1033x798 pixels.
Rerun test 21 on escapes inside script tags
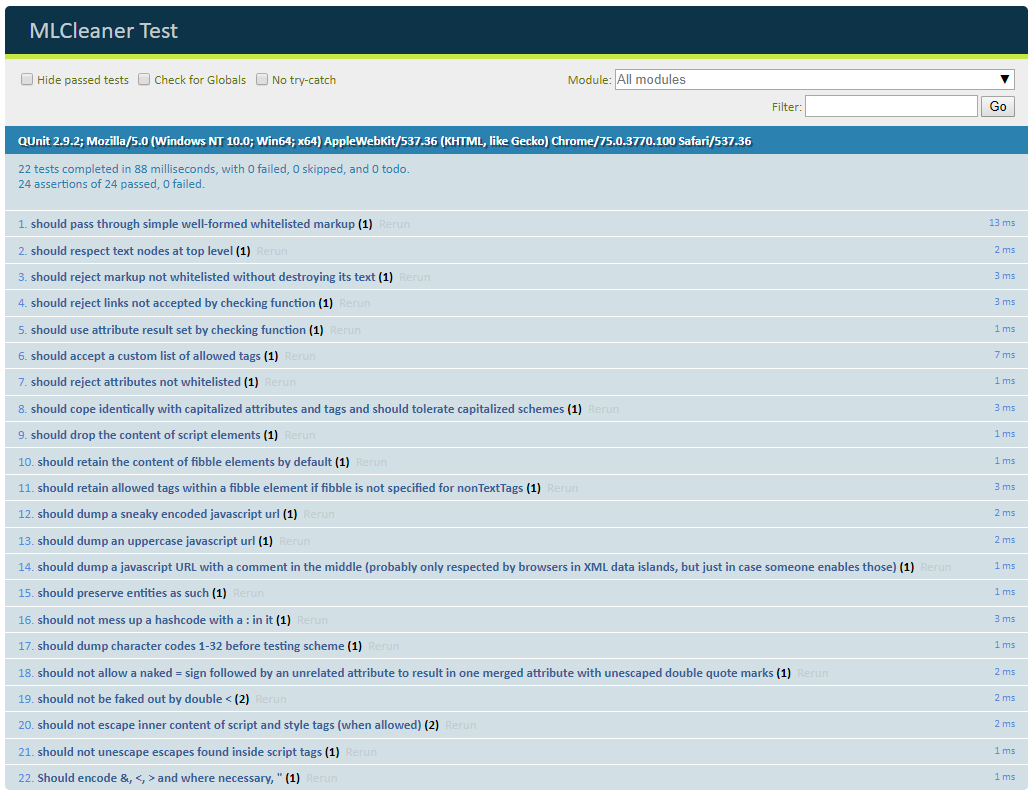click(361, 752)
